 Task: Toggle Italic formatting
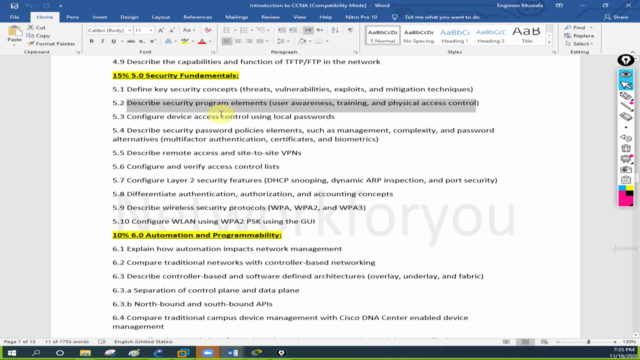(x=102, y=41)
